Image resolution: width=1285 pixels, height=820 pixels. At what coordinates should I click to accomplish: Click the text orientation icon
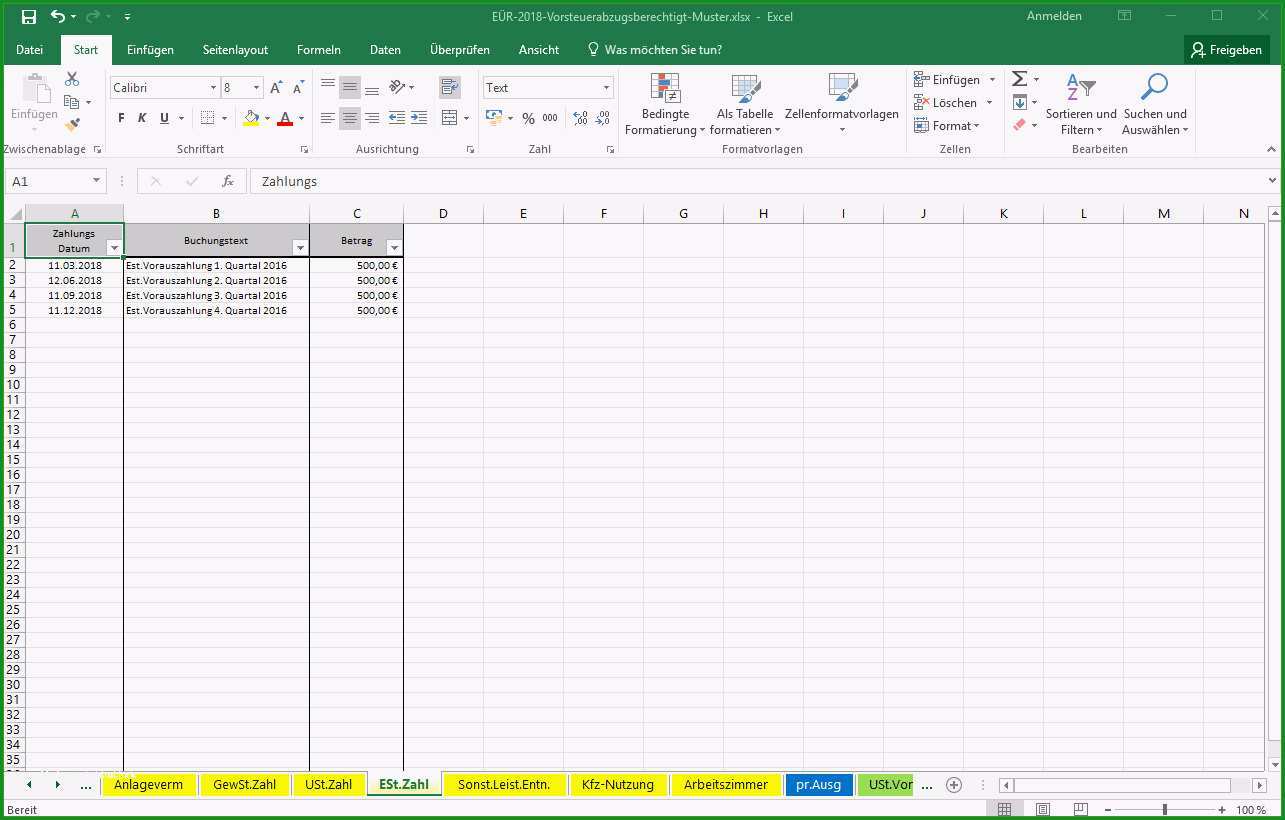click(x=397, y=88)
